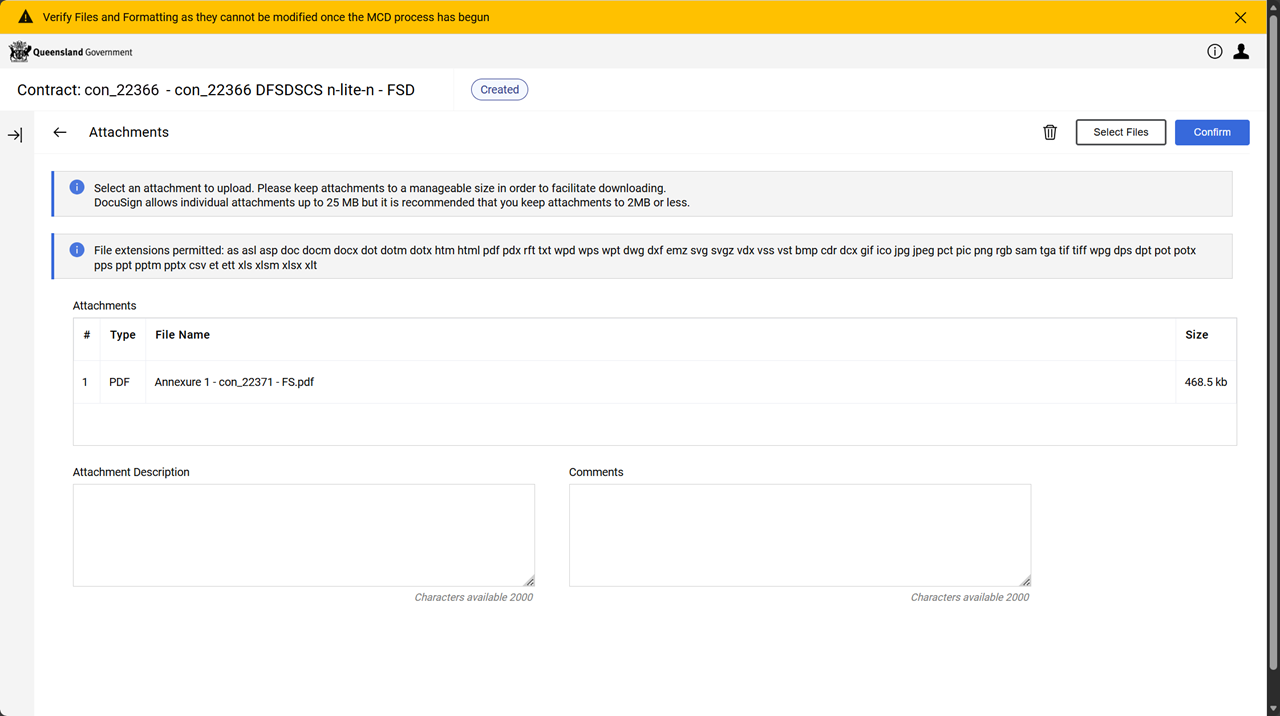Image resolution: width=1280 pixels, height=716 pixels.
Task: Click the Queensland Government logo
Action: [x=71, y=52]
